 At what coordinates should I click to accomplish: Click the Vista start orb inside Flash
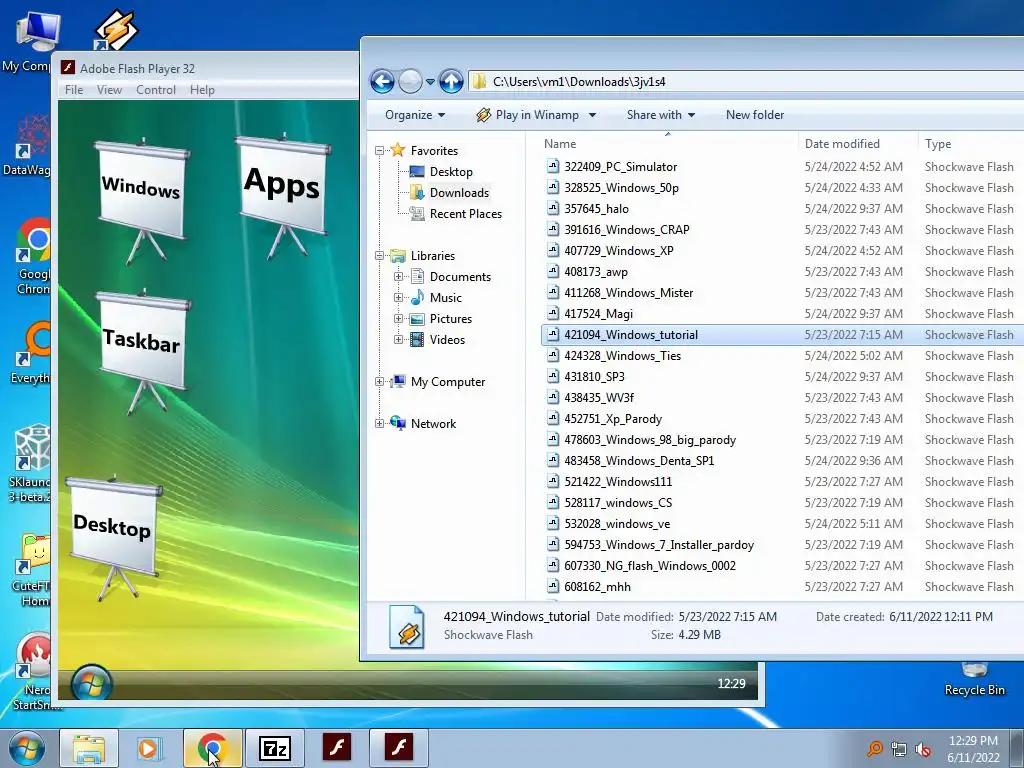coord(91,684)
